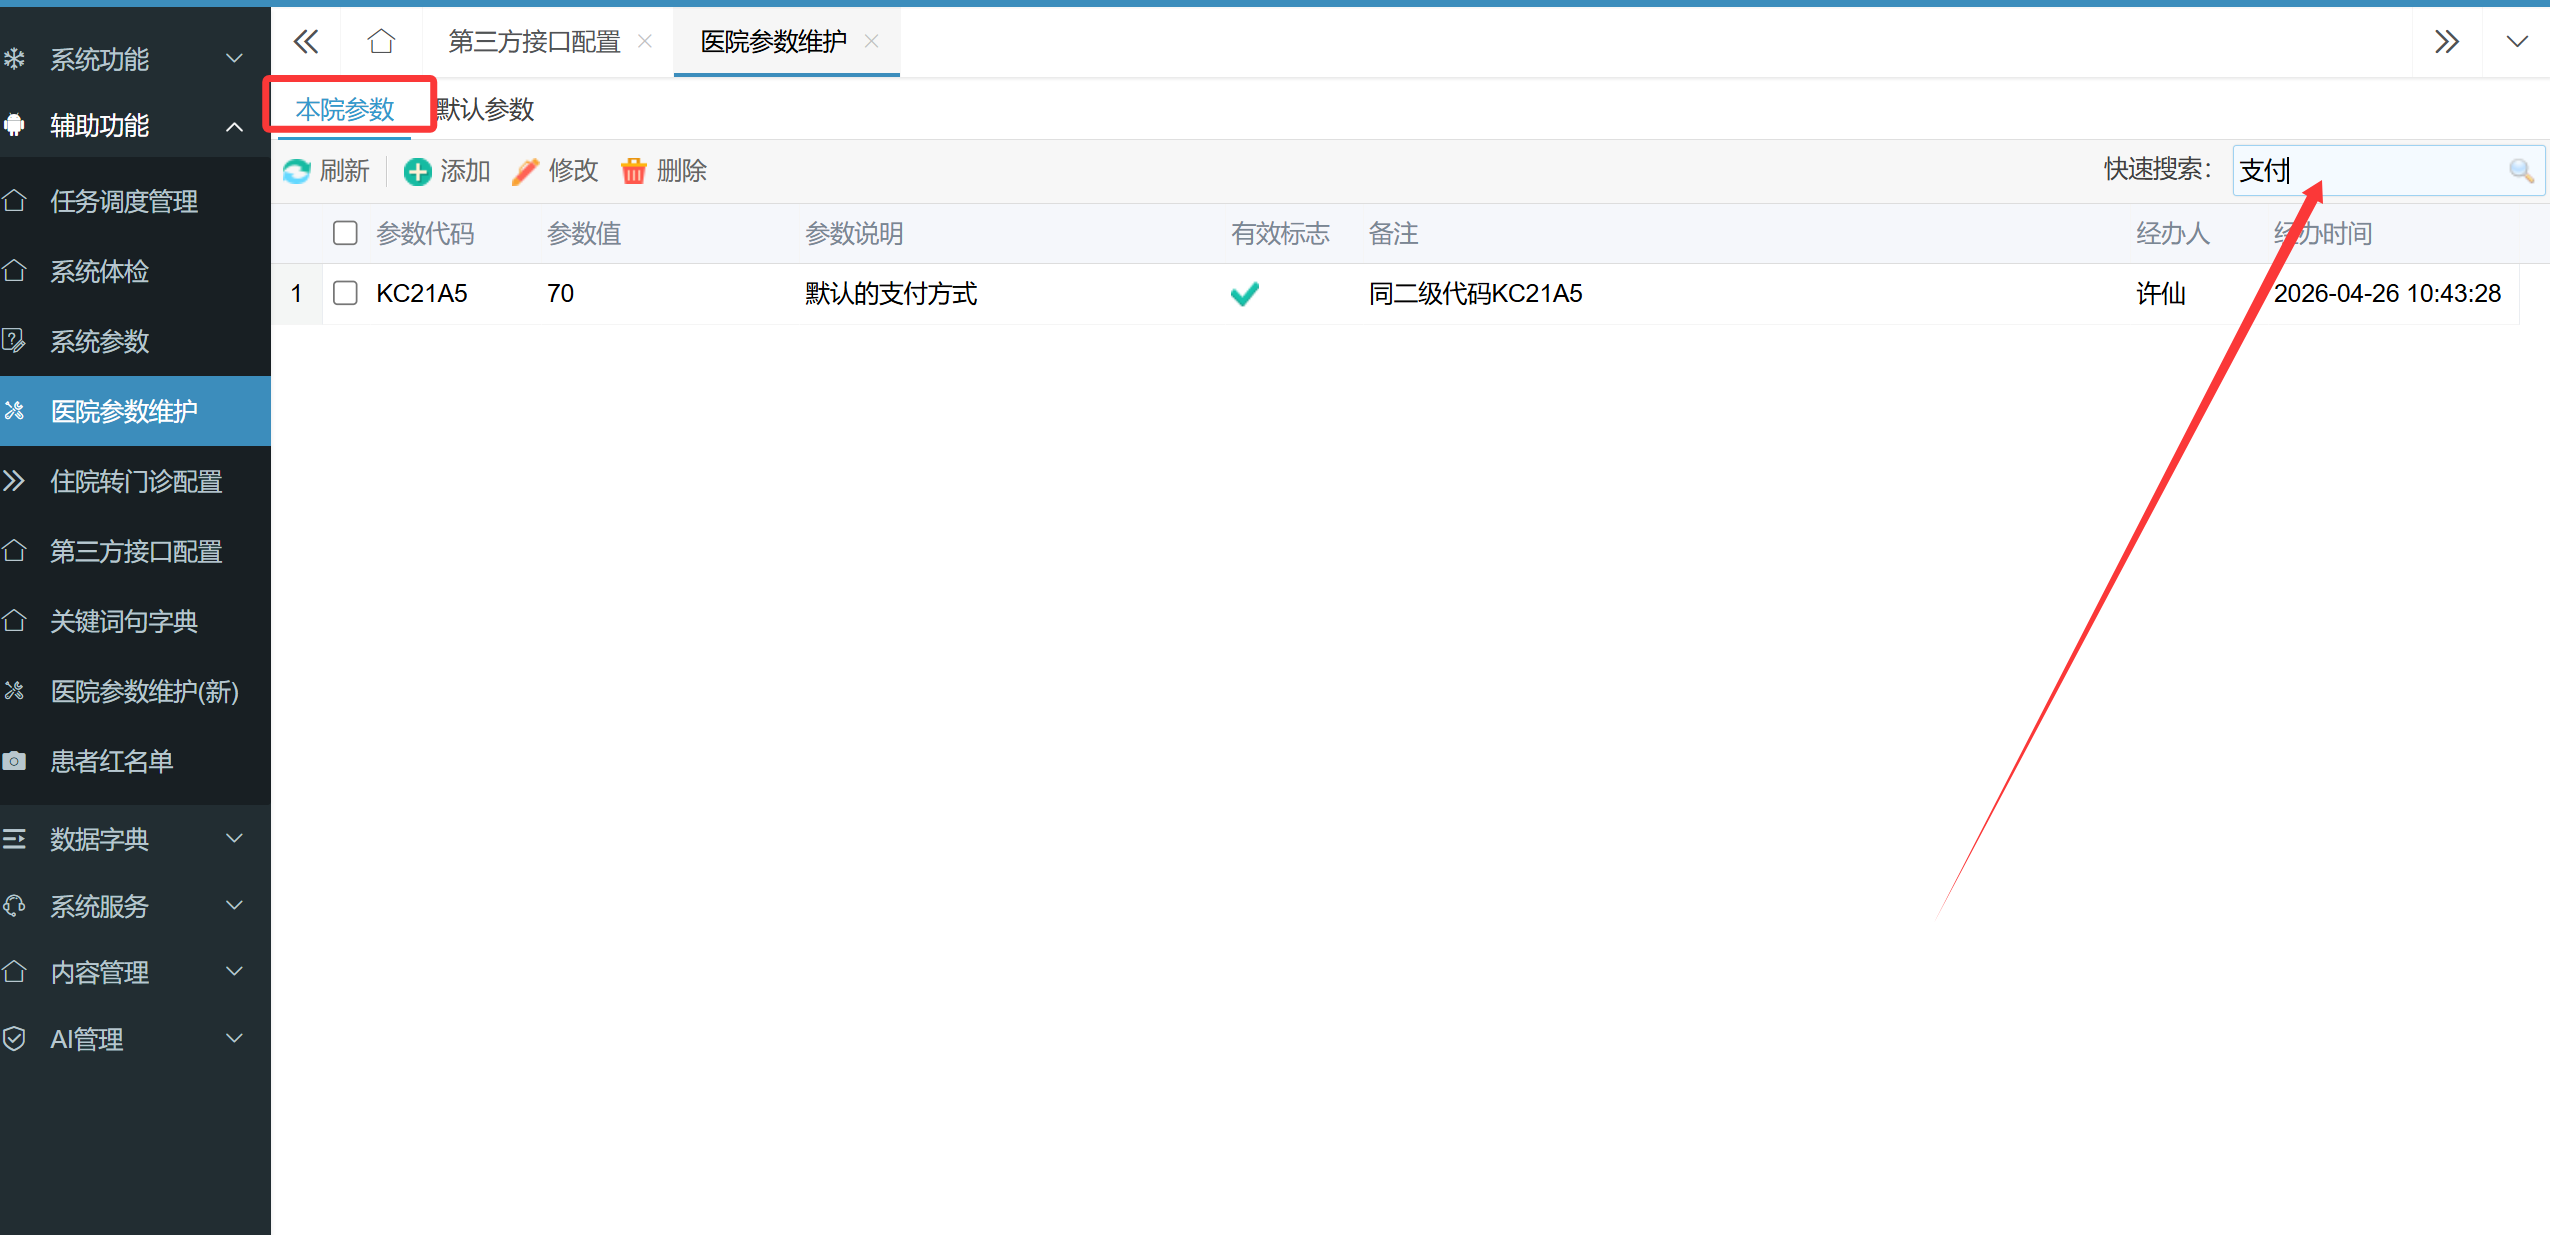Click the trash delete (删除) icon
2550x1235 pixels.
click(633, 171)
